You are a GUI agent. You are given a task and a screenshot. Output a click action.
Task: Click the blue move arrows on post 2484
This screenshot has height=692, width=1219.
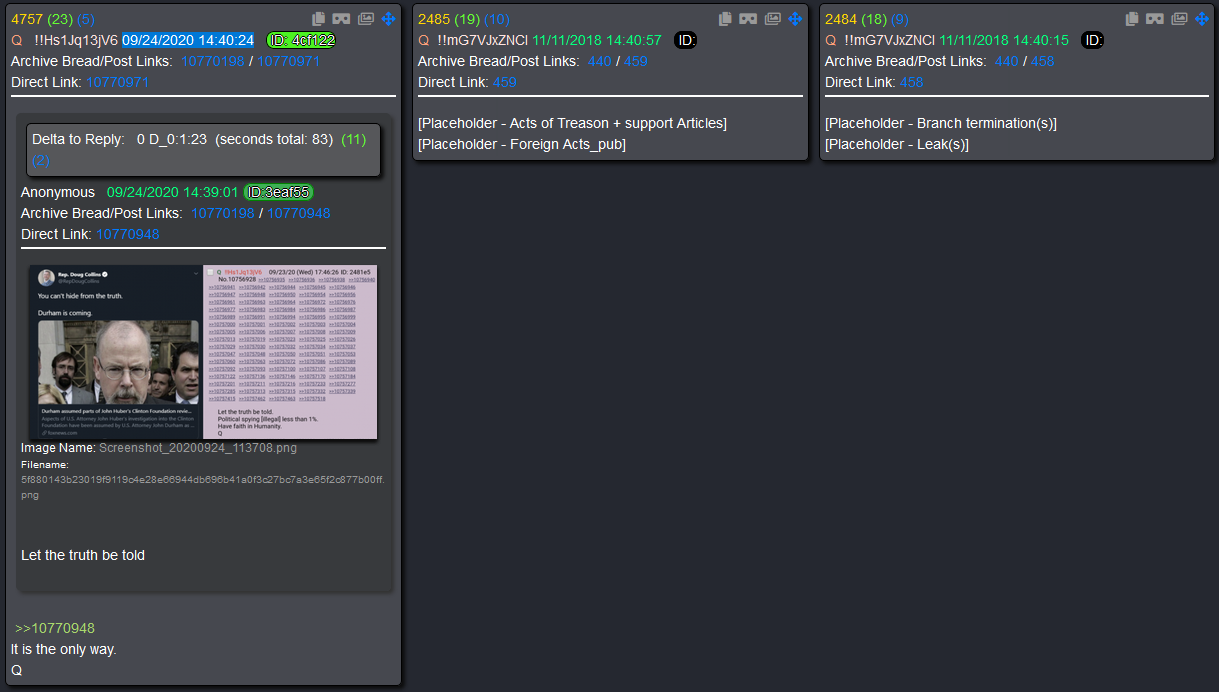tap(1203, 19)
